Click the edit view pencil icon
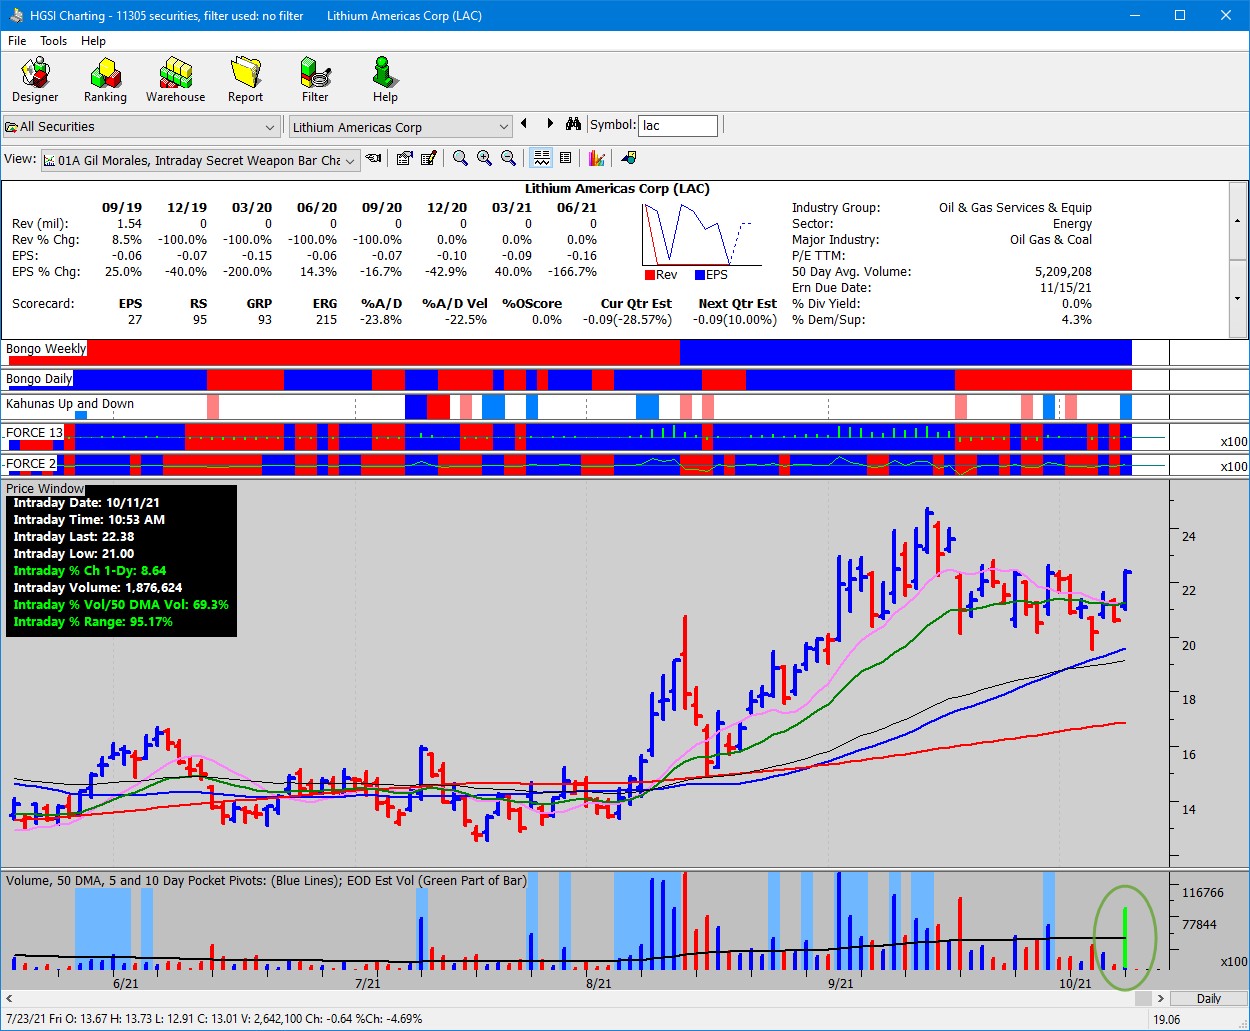 pyautogui.click(x=429, y=158)
